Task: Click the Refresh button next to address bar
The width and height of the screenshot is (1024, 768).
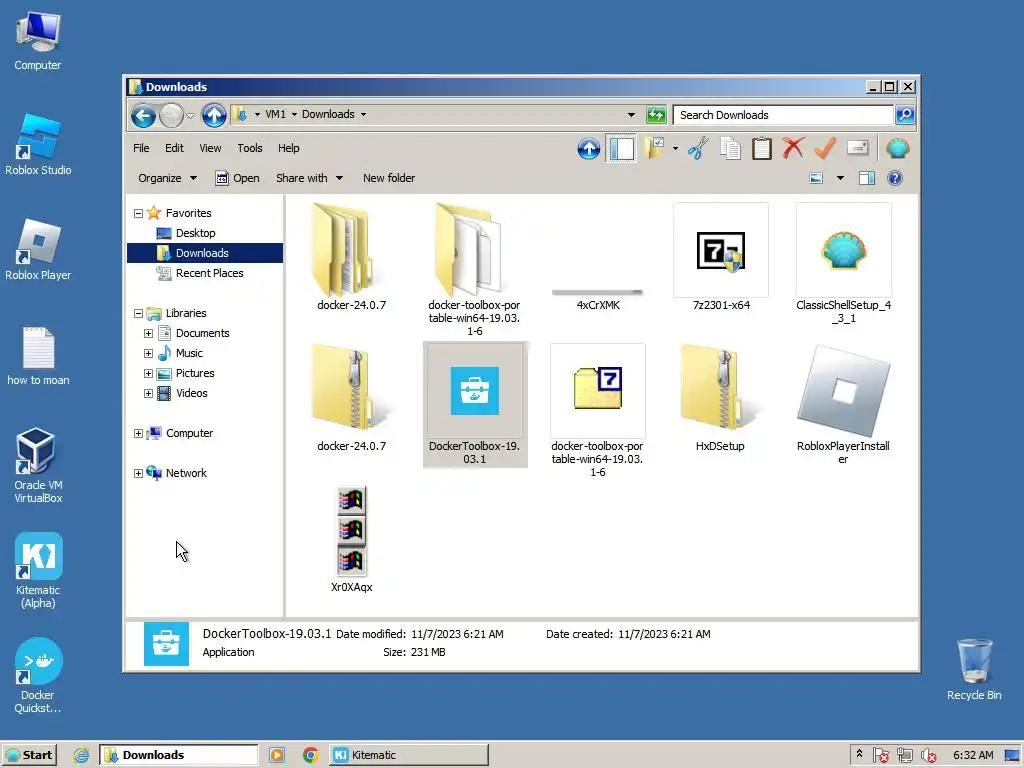Action: pyautogui.click(x=656, y=115)
